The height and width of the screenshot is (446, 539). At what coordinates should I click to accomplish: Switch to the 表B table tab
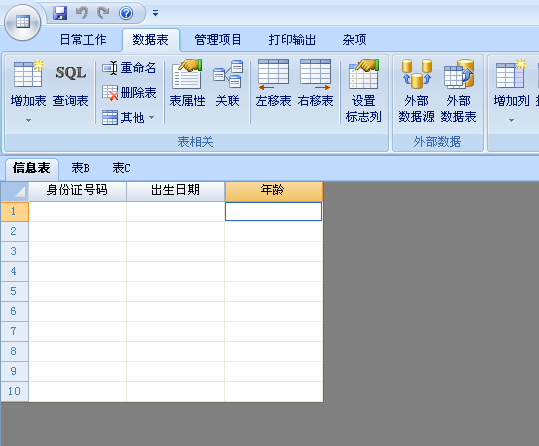[x=80, y=168]
